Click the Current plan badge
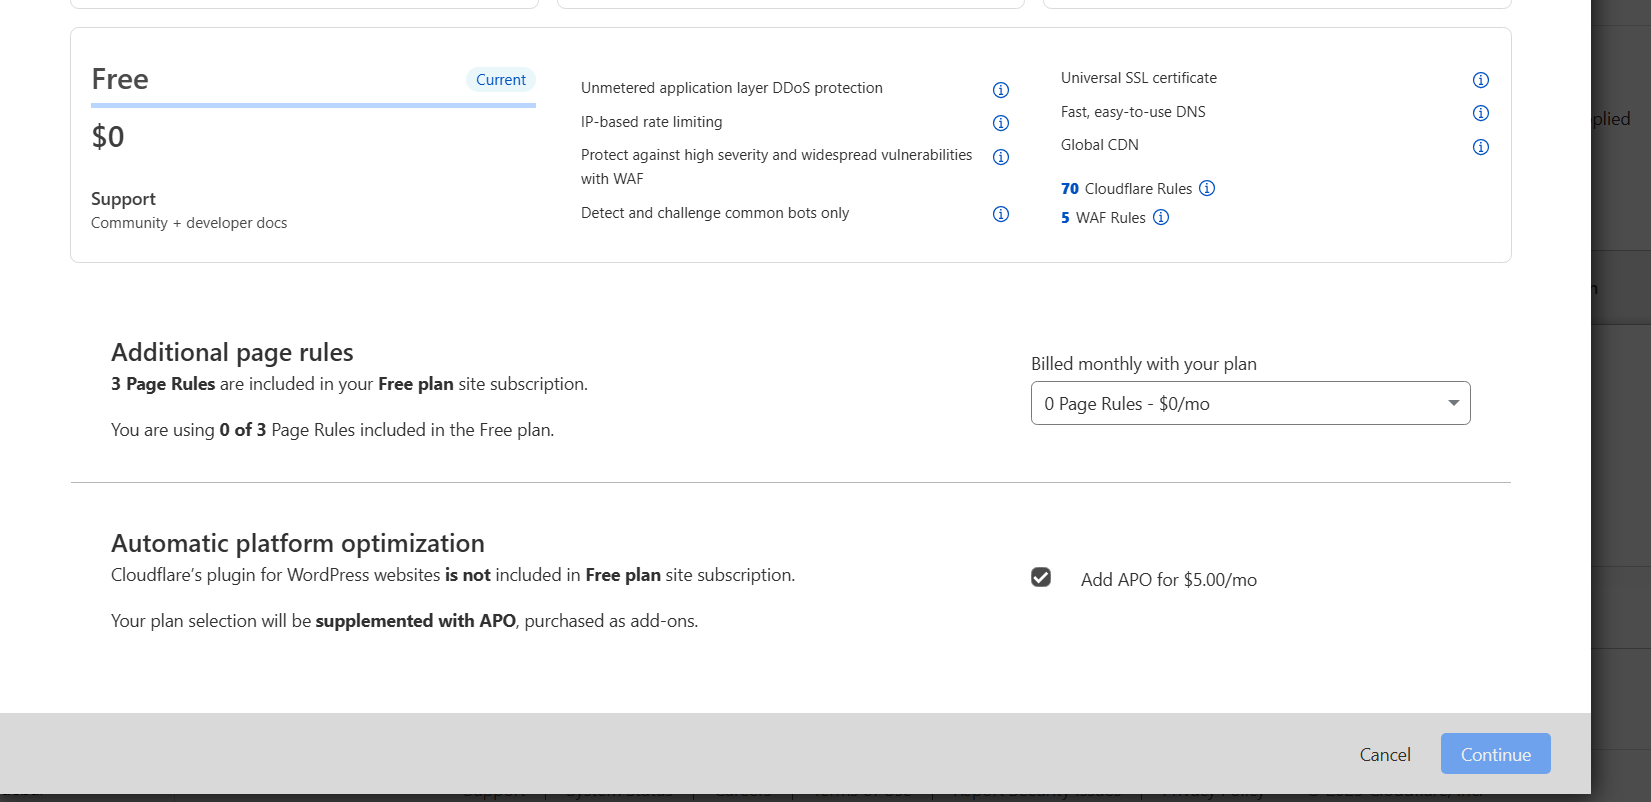 tap(501, 80)
